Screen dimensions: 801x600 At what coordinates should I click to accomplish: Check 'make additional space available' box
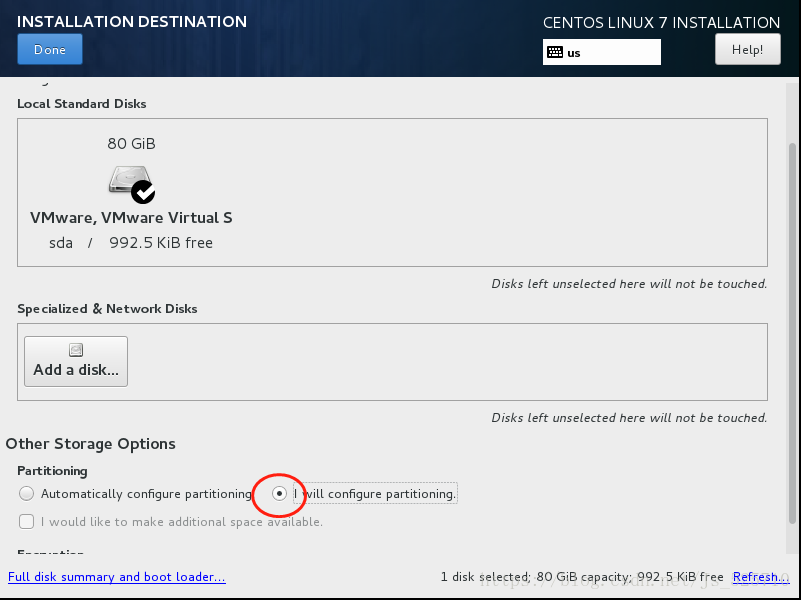tap(27, 521)
